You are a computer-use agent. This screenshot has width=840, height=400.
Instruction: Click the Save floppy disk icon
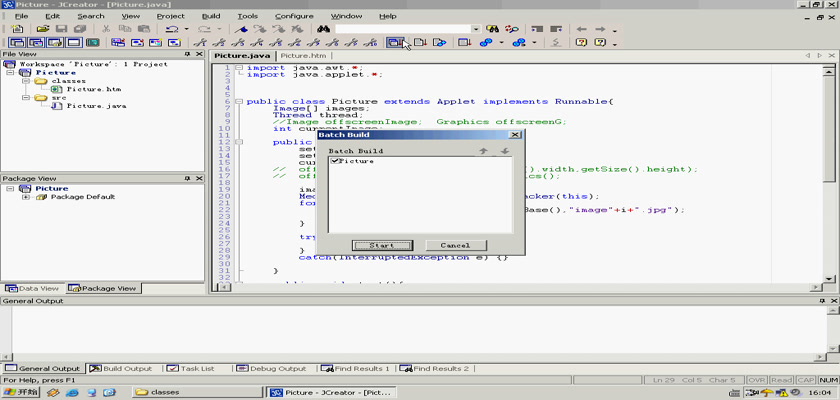(x=62, y=29)
